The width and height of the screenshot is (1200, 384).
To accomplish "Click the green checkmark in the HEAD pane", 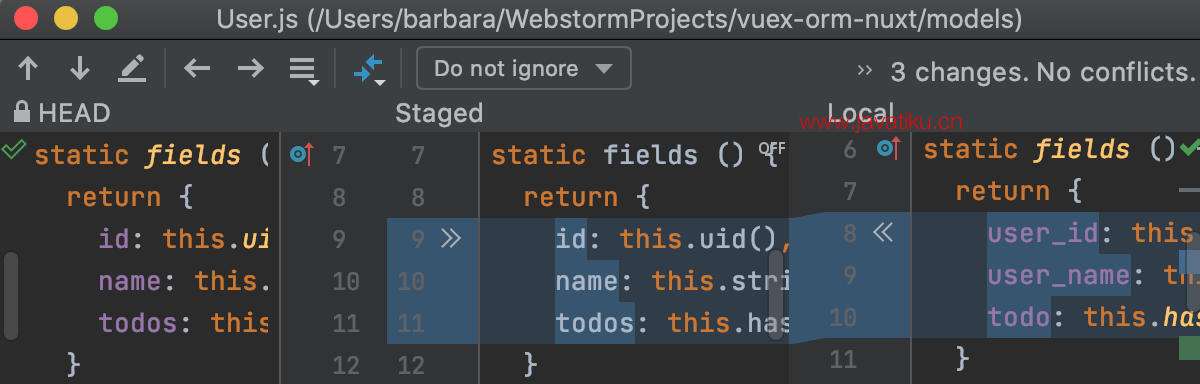I will tap(14, 150).
